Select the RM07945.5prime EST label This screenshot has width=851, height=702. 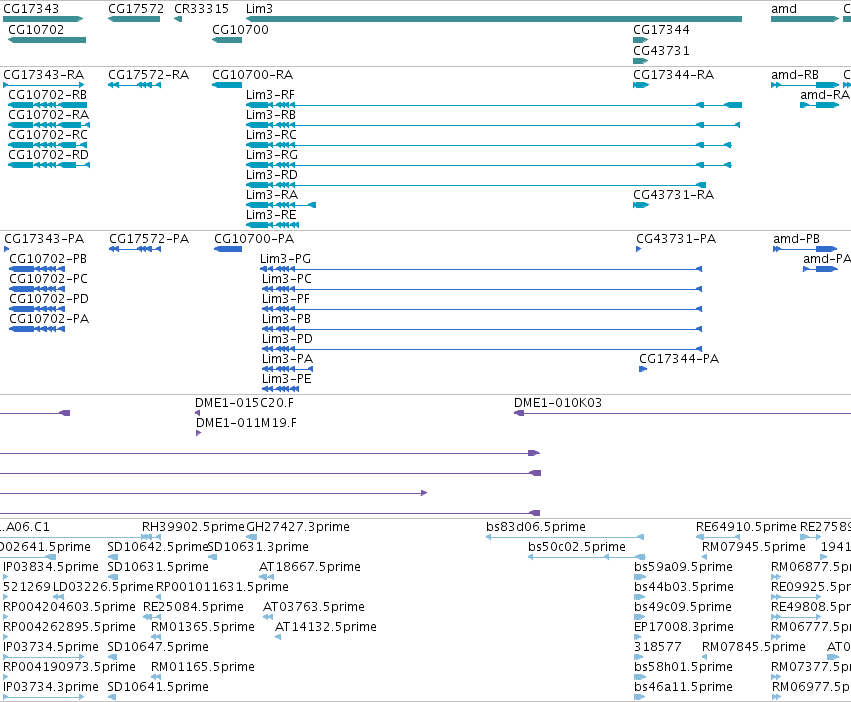click(754, 547)
